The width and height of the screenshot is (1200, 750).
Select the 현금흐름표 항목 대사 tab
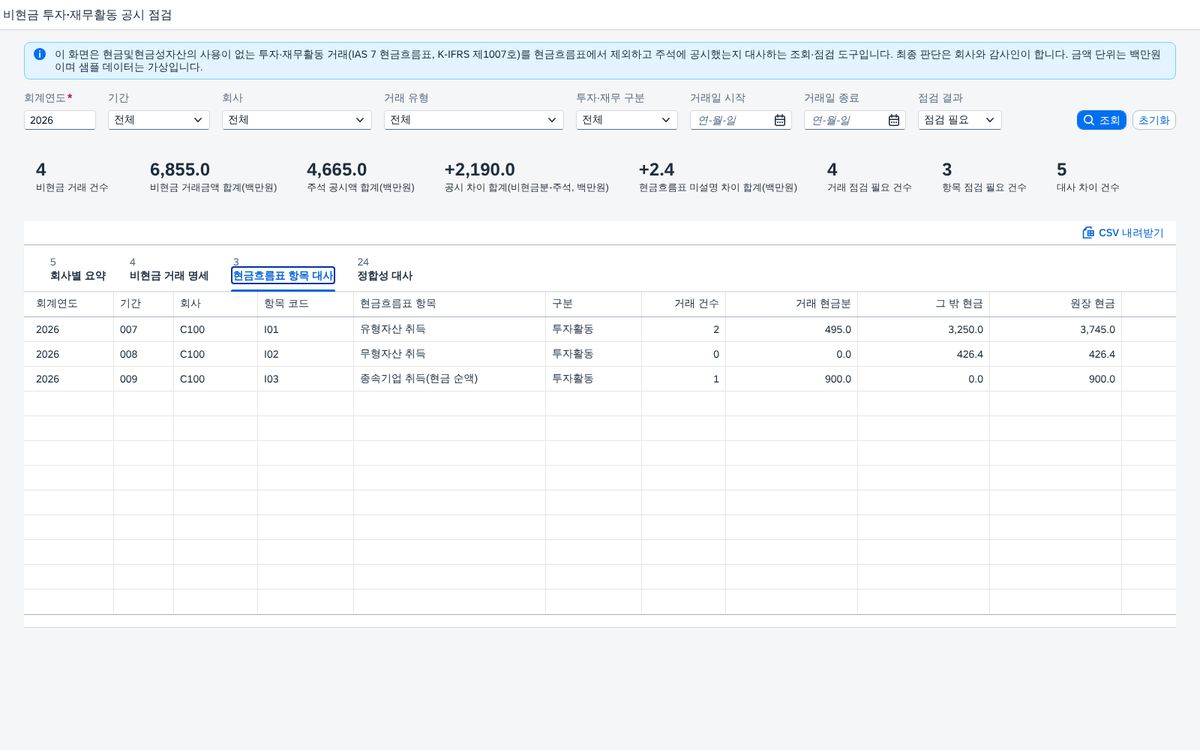click(x=283, y=275)
